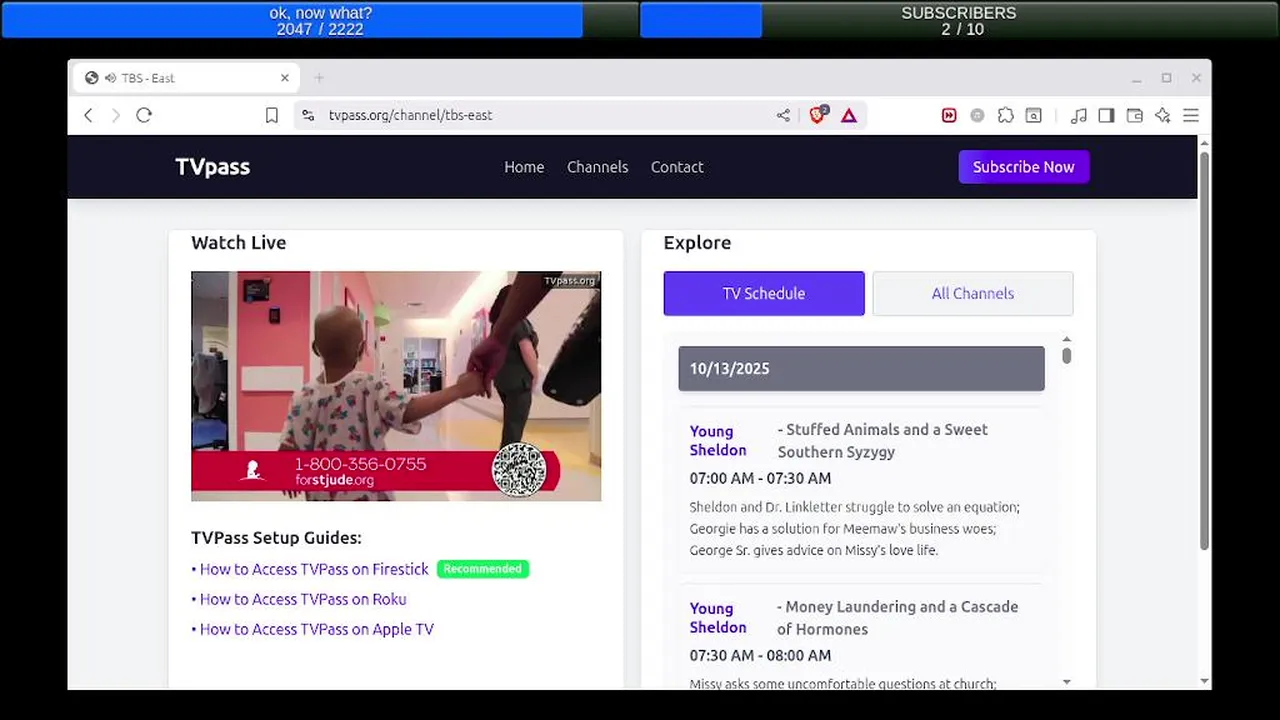The height and width of the screenshot is (720, 1280).
Task: Click the 07:00 AM - 07:30 AM time
Action: click(x=760, y=478)
